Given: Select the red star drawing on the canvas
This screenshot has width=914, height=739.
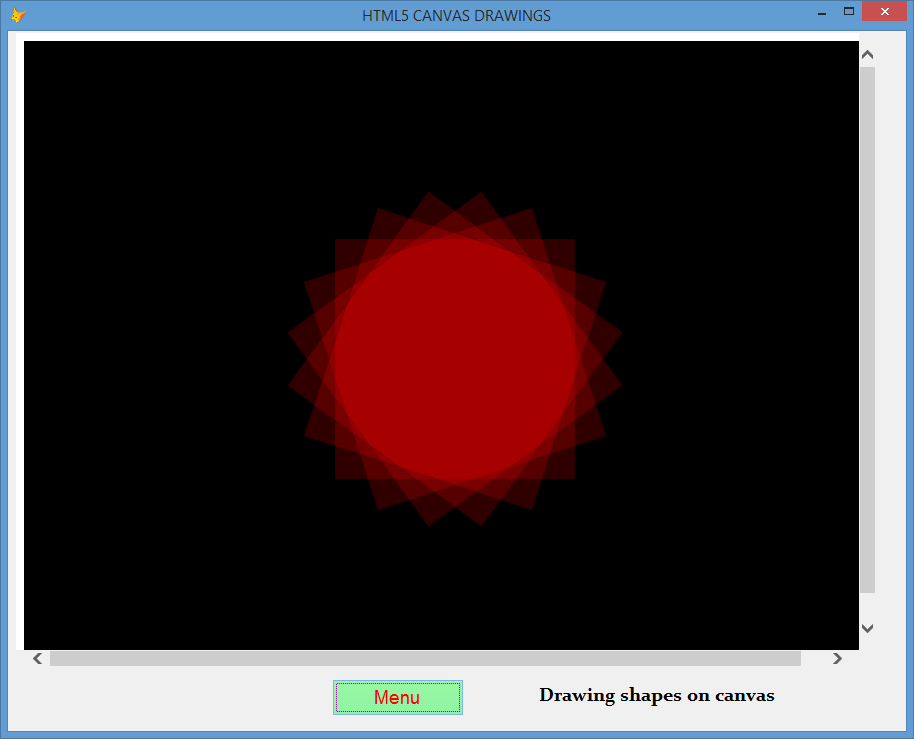Looking at the screenshot, I should coord(456,355).
